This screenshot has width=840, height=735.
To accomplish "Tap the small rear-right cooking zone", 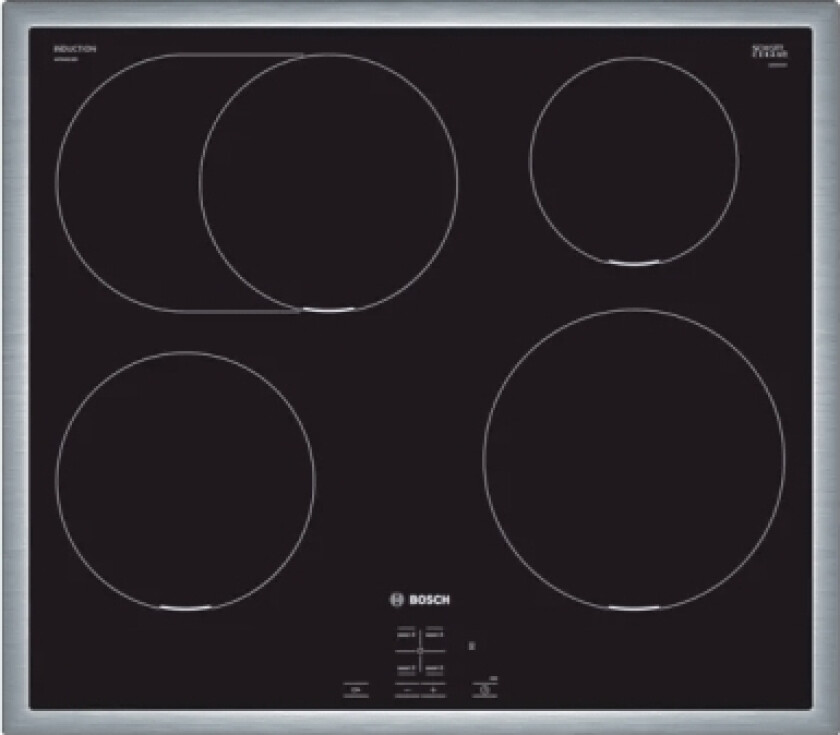I will click(634, 161).
